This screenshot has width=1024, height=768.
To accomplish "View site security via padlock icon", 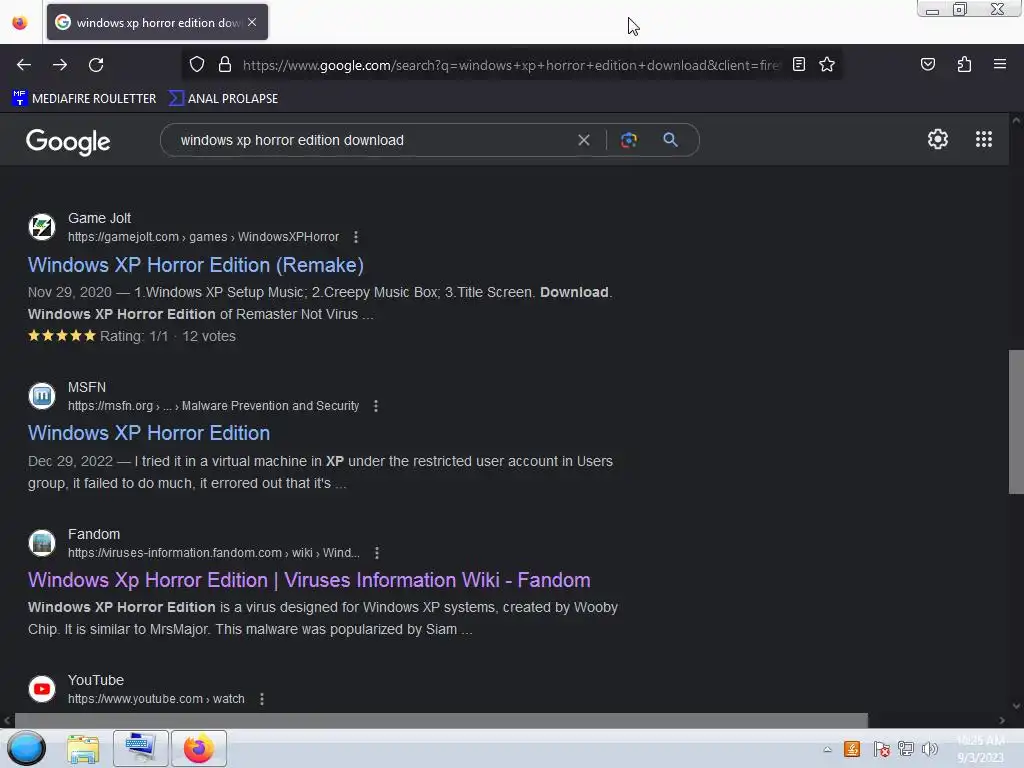I will [x=225, y=64].
